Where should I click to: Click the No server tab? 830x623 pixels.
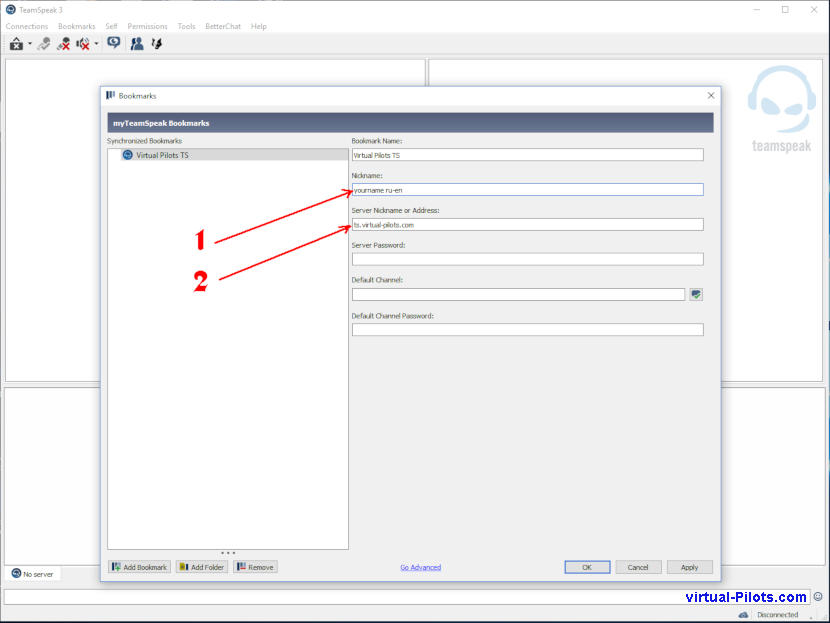pyautogui.click(x=33, y=574)
